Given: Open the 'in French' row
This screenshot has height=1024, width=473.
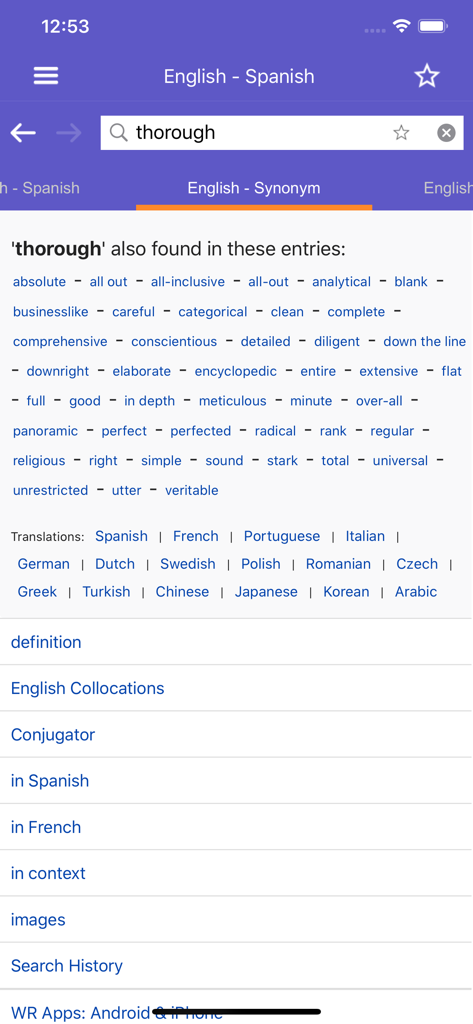Looking at the screenshot, I should click(236, 827).
